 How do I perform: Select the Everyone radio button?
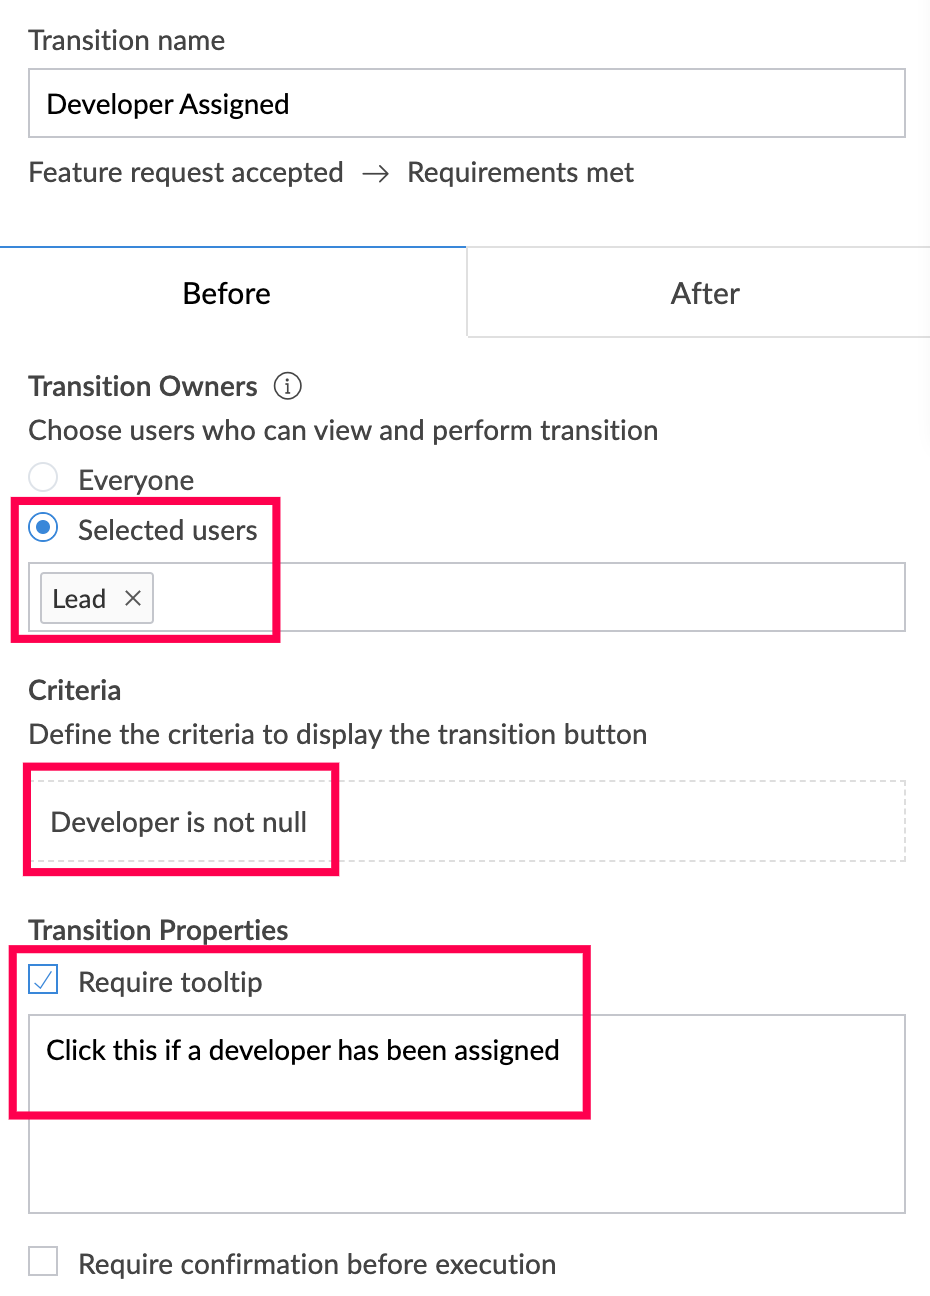pyautogui.click(x=43, y=478)
